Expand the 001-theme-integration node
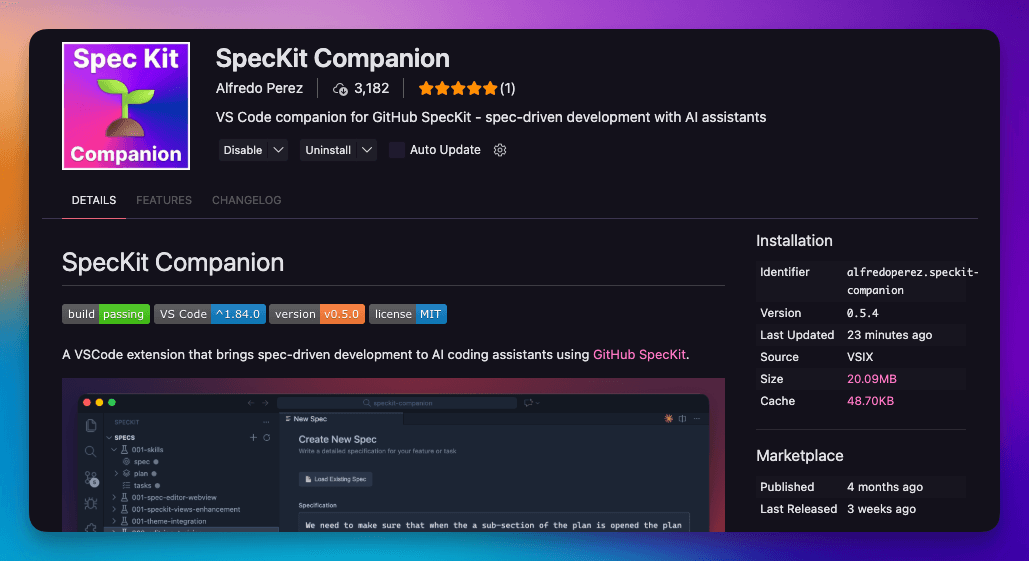The width and height of the screenshot is (1029, 561). coord(114,521)
